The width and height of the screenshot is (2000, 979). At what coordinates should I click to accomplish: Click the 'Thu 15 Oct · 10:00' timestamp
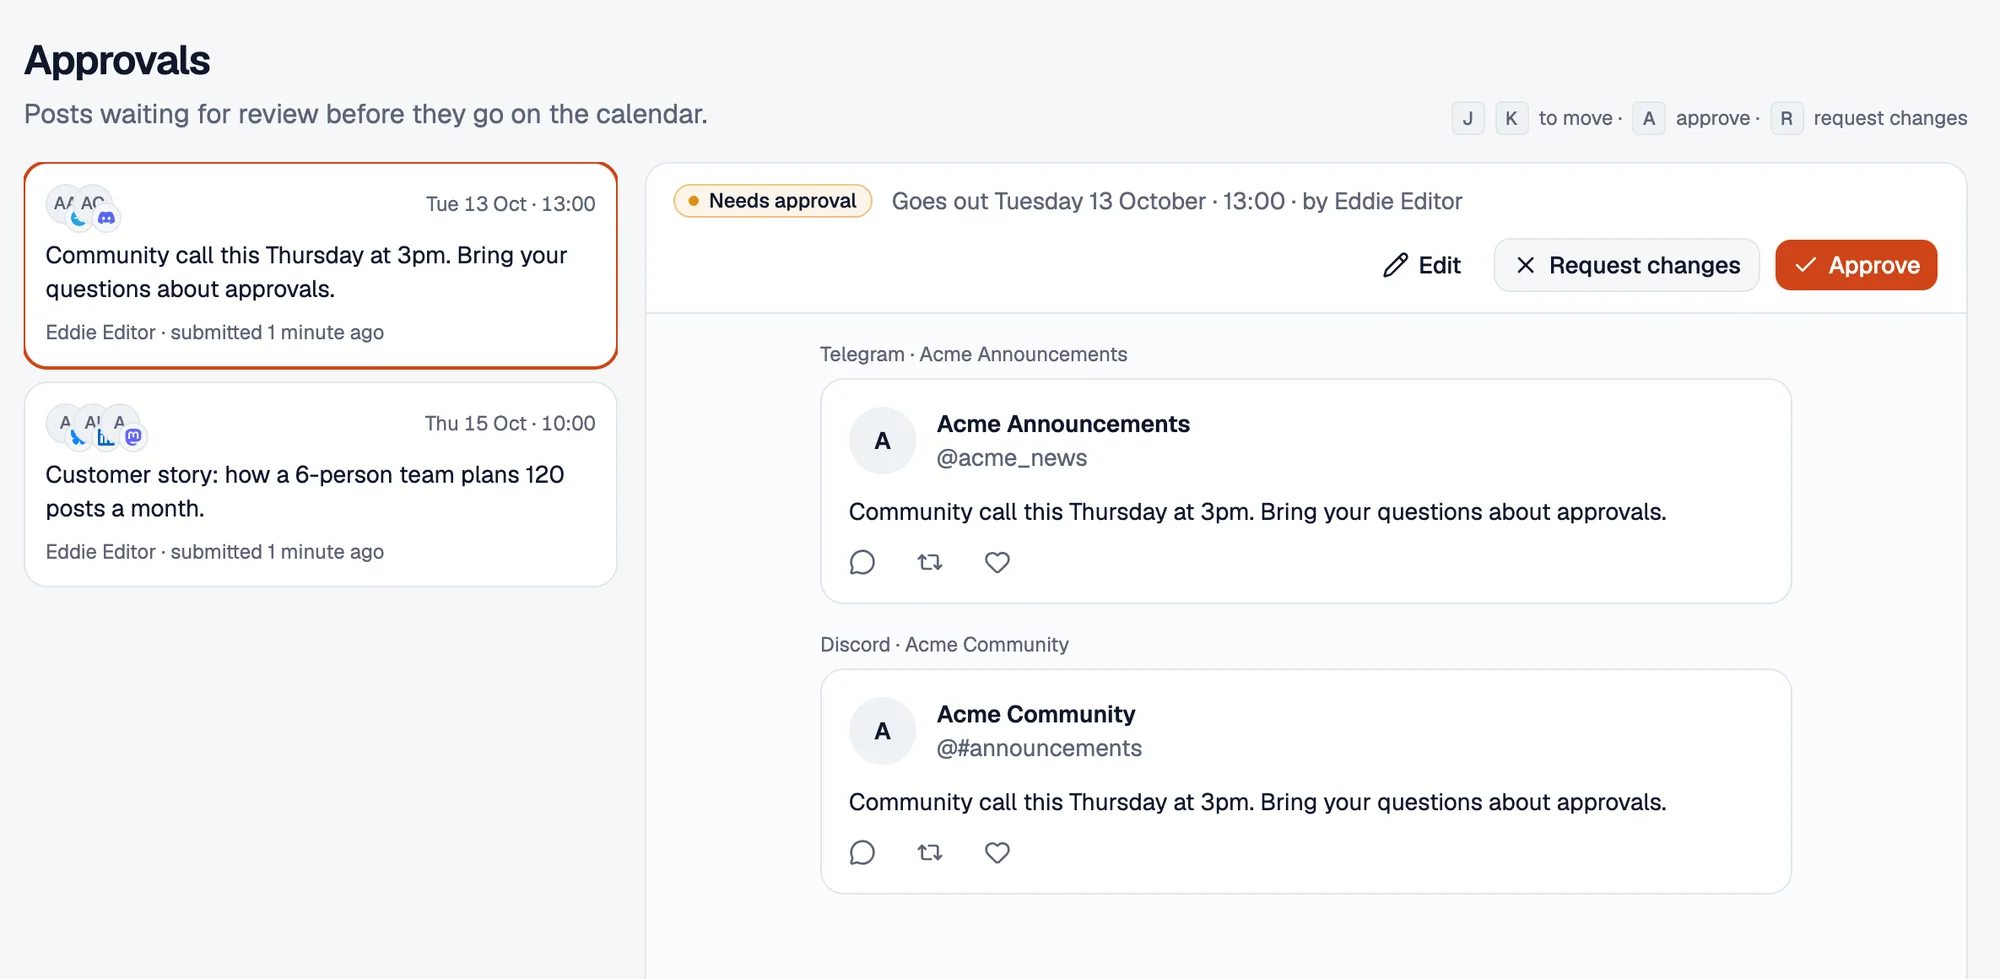(x=510, y=423)
